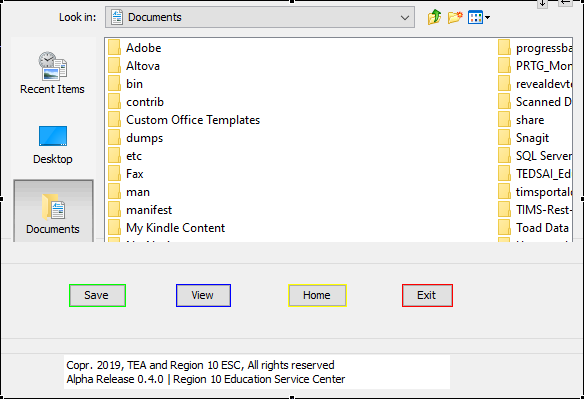Click the View button

tap(203, 295)
